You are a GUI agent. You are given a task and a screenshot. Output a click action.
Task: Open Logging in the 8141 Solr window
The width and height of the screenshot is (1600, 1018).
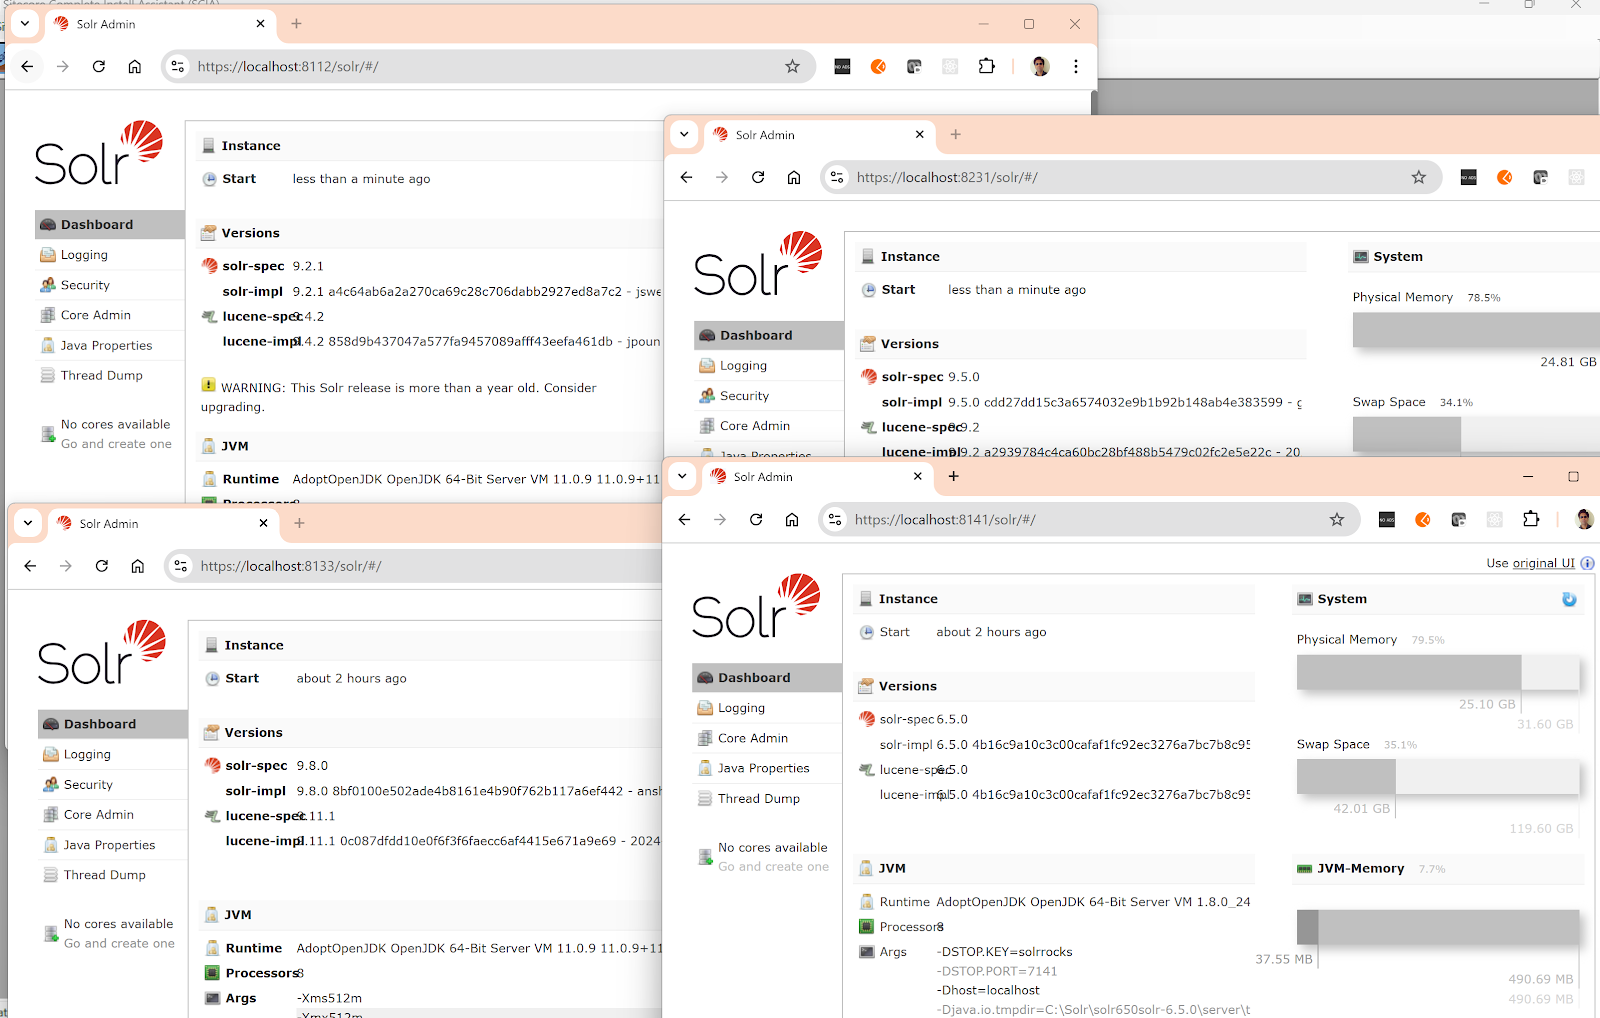point(767,708)
